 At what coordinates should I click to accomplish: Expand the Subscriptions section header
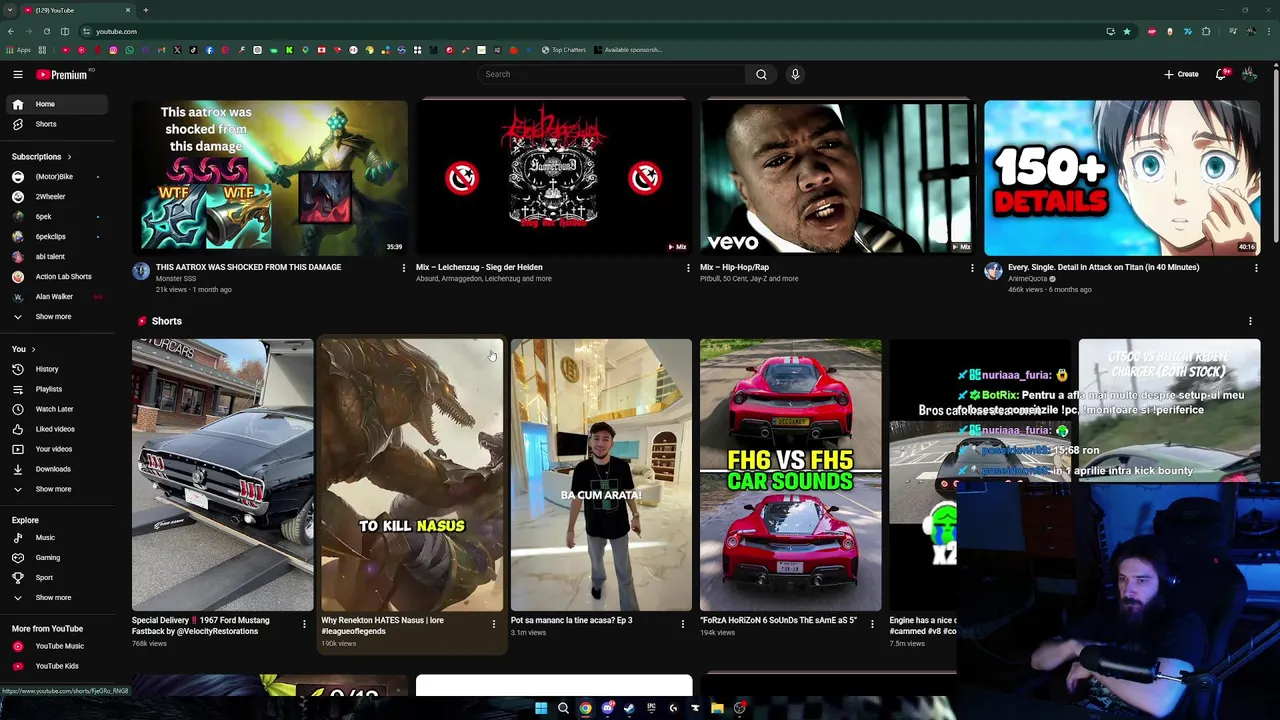[x=42, y=157]
